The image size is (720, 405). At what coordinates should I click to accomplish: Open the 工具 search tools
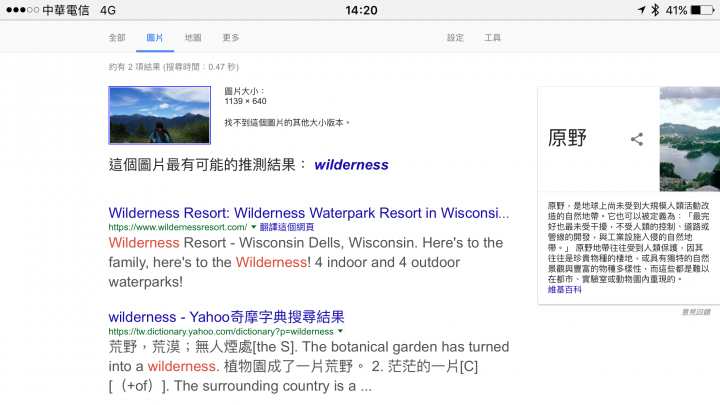(492, 38)
